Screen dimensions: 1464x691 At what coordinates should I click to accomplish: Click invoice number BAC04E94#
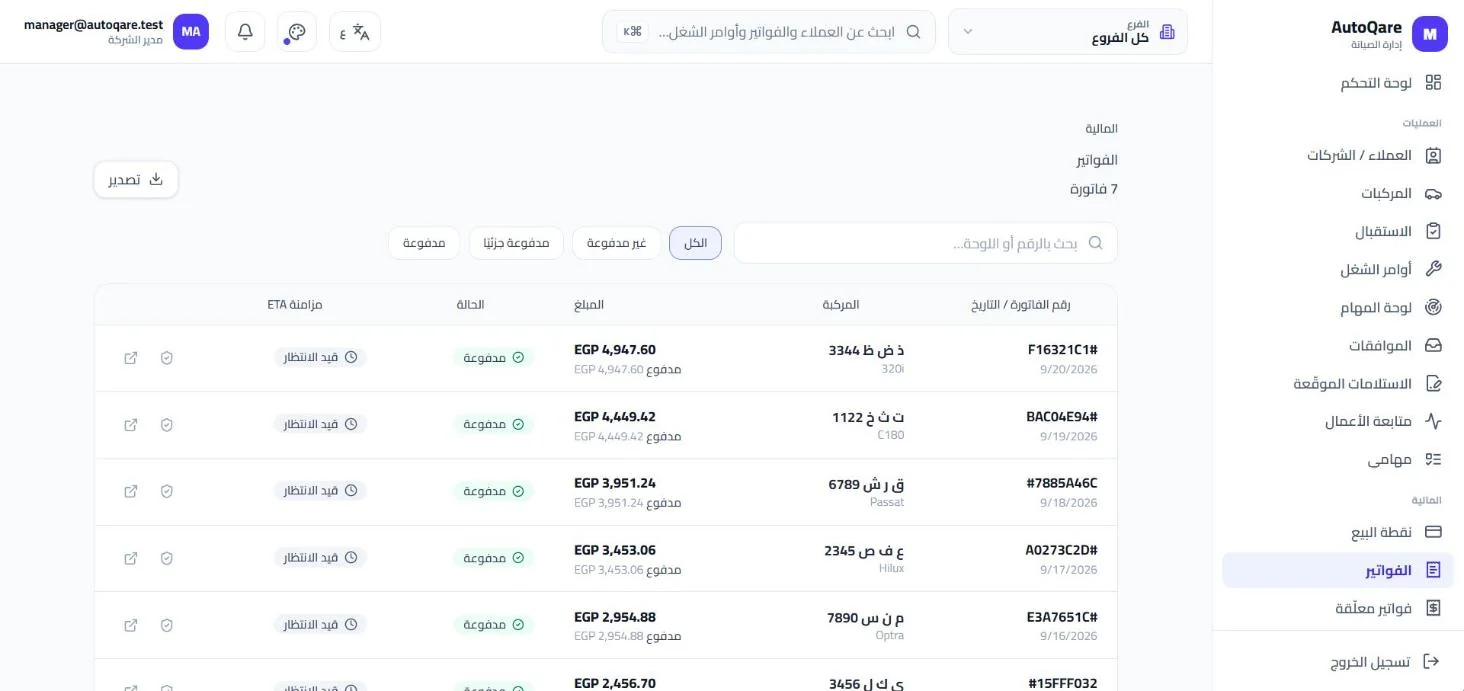(1062, 417)
